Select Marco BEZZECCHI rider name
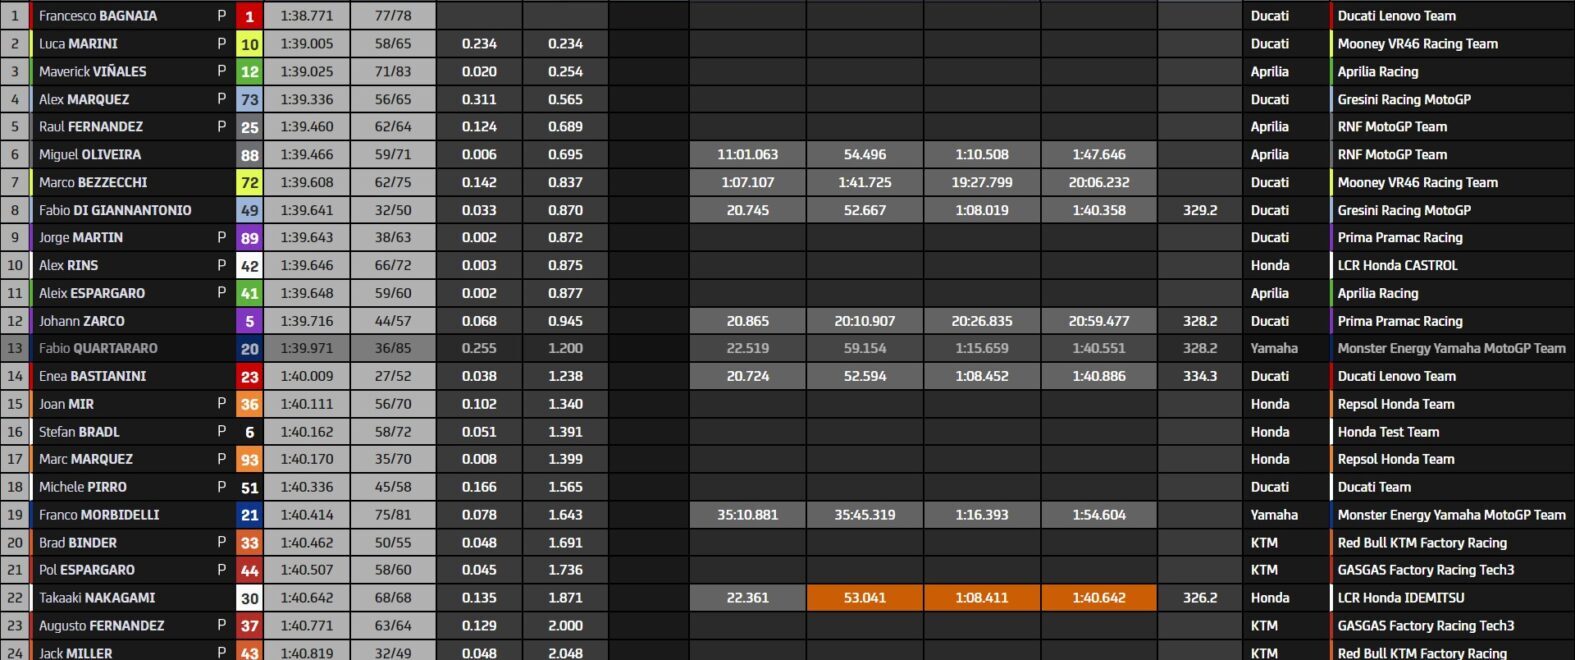 93,183
